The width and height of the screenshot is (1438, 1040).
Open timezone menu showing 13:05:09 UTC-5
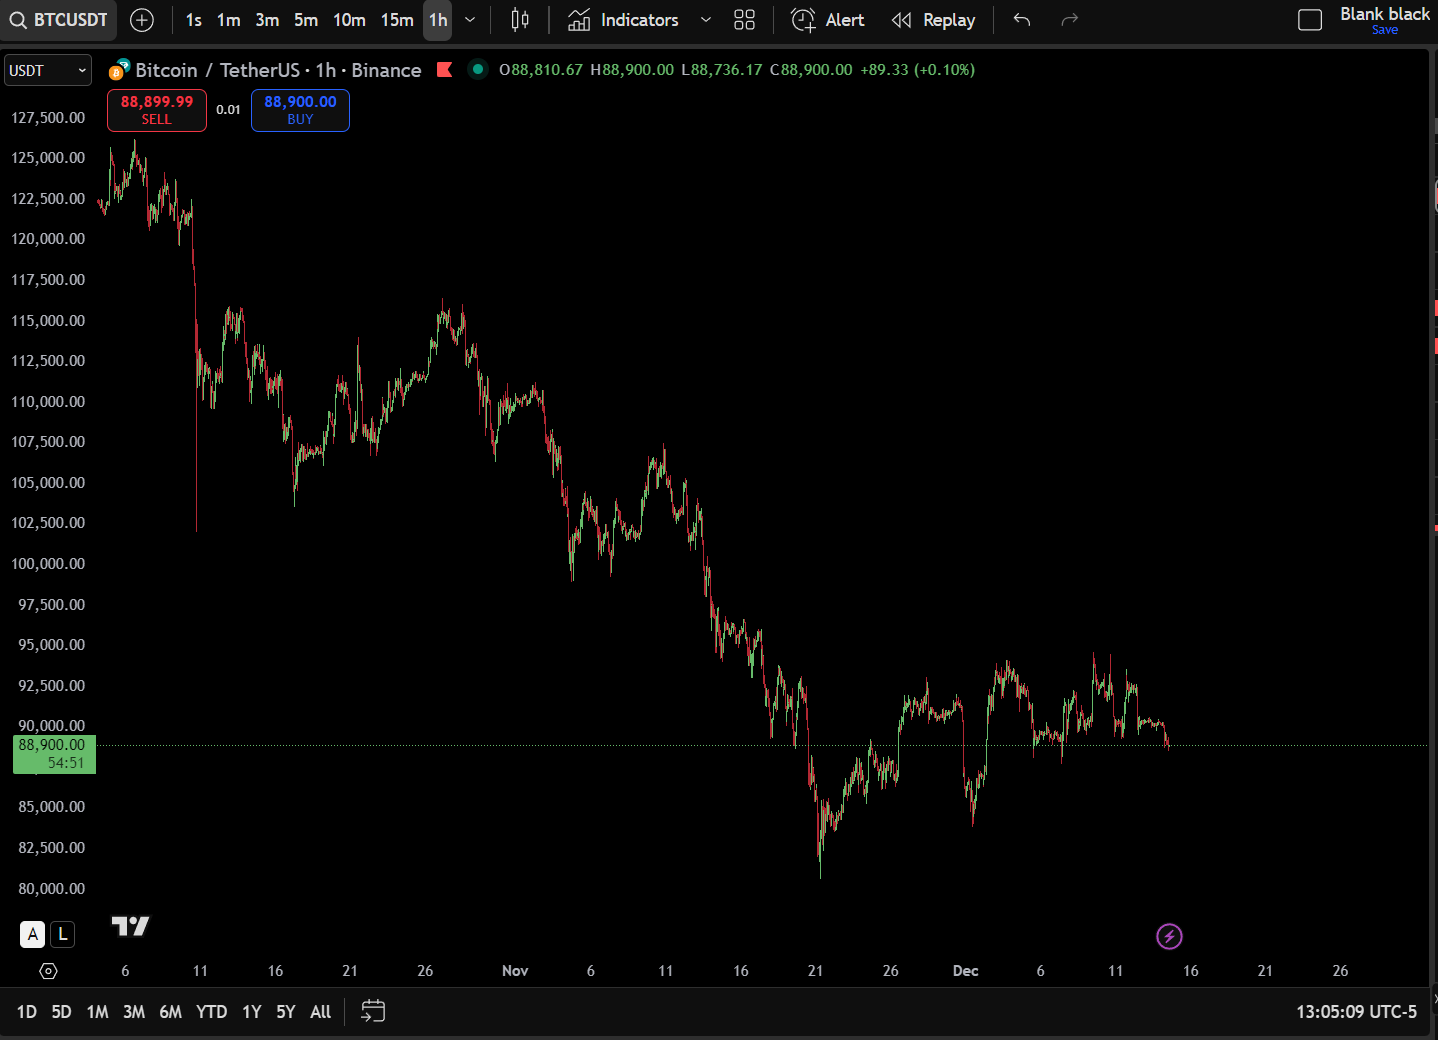point(1356,1012)
